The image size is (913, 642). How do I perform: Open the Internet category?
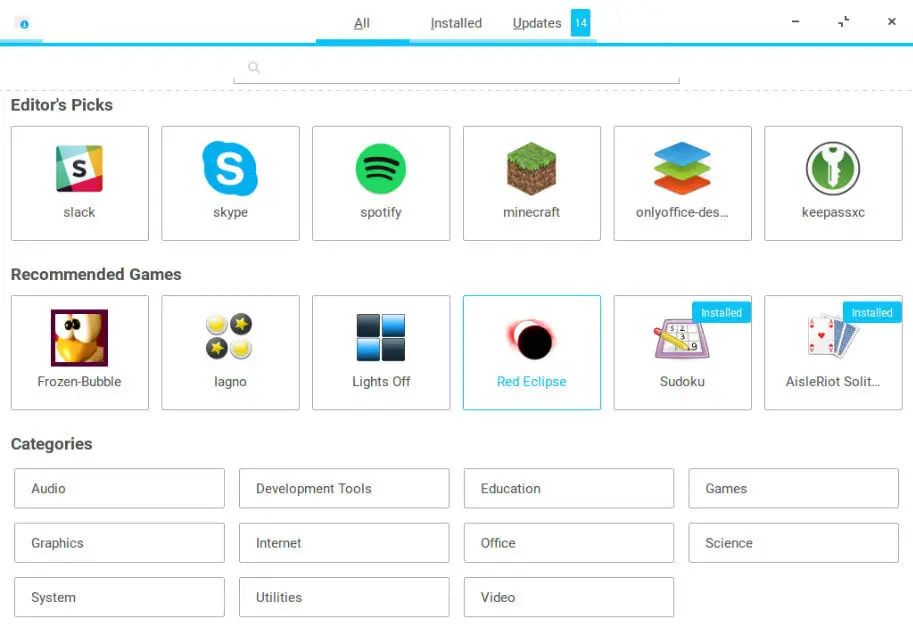click(x=344, y=543)
